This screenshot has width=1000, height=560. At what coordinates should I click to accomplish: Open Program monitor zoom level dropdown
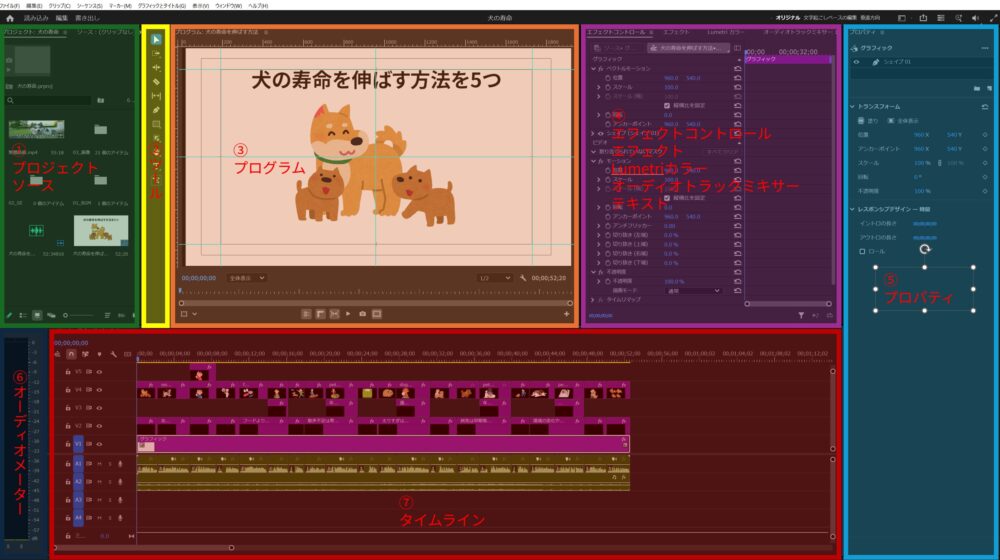point(247,278)
